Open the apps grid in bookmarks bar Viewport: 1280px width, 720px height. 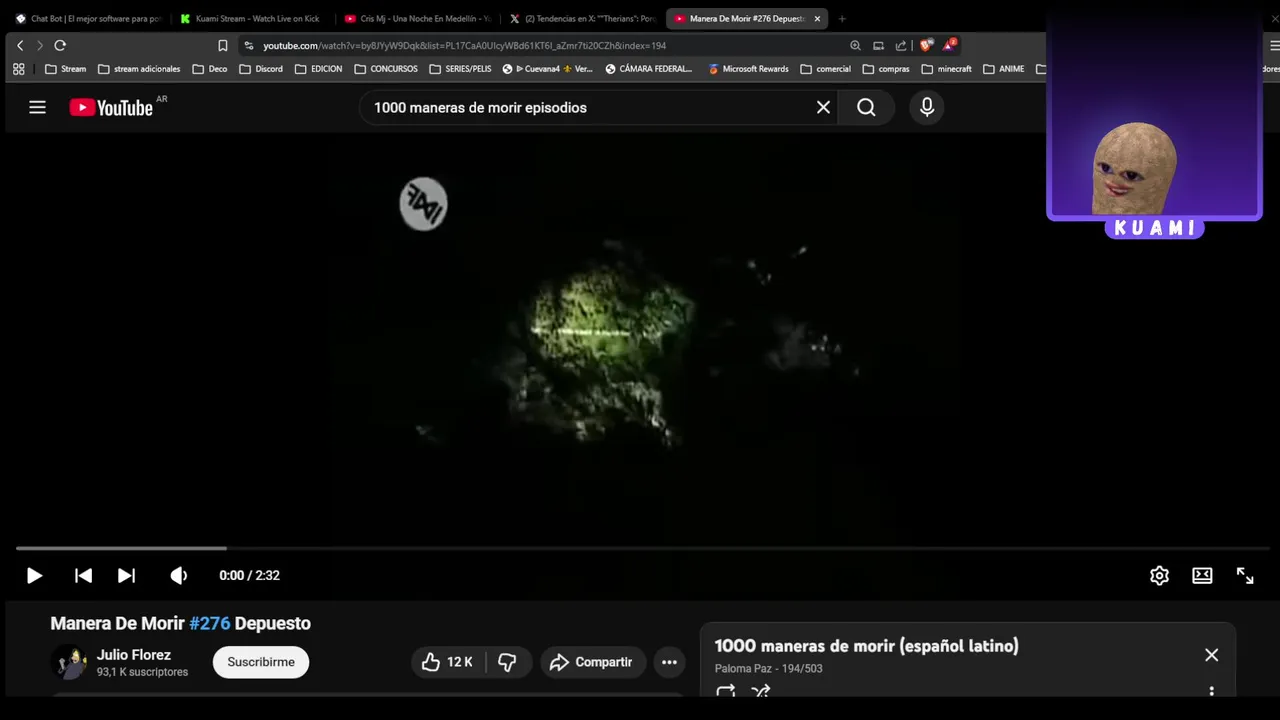(18, 69)
